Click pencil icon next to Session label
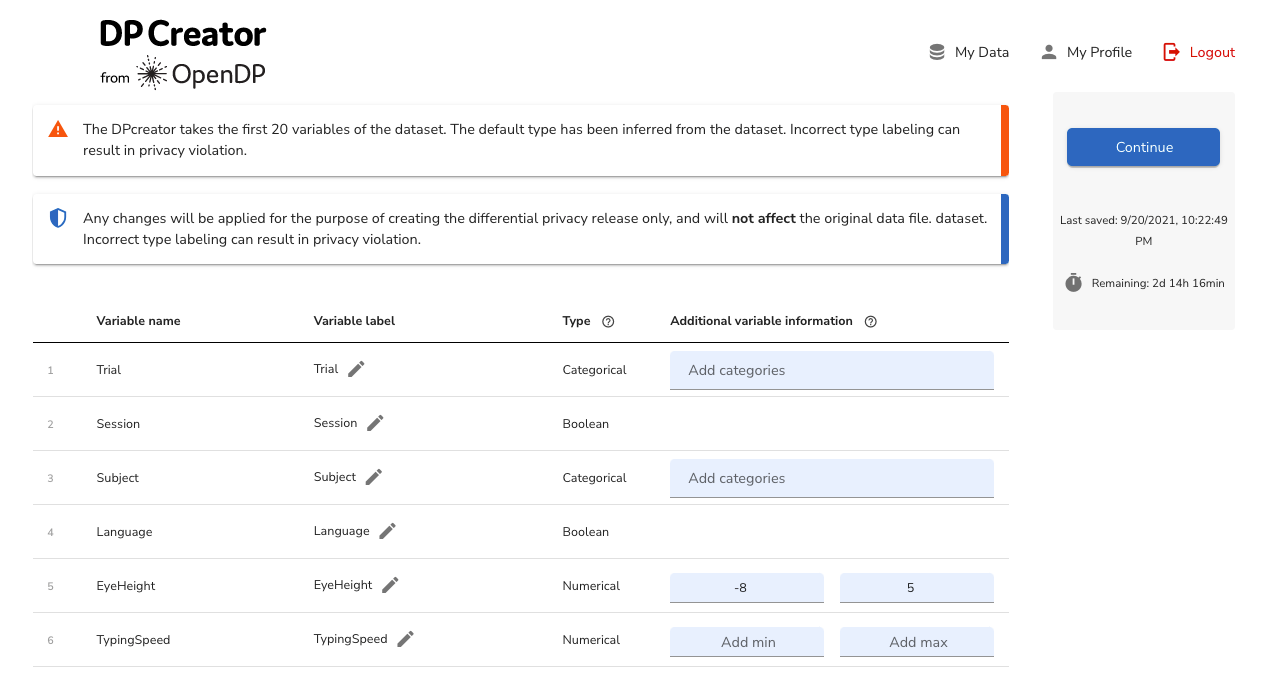This screenshot has height=678, width=1261. 375,423
